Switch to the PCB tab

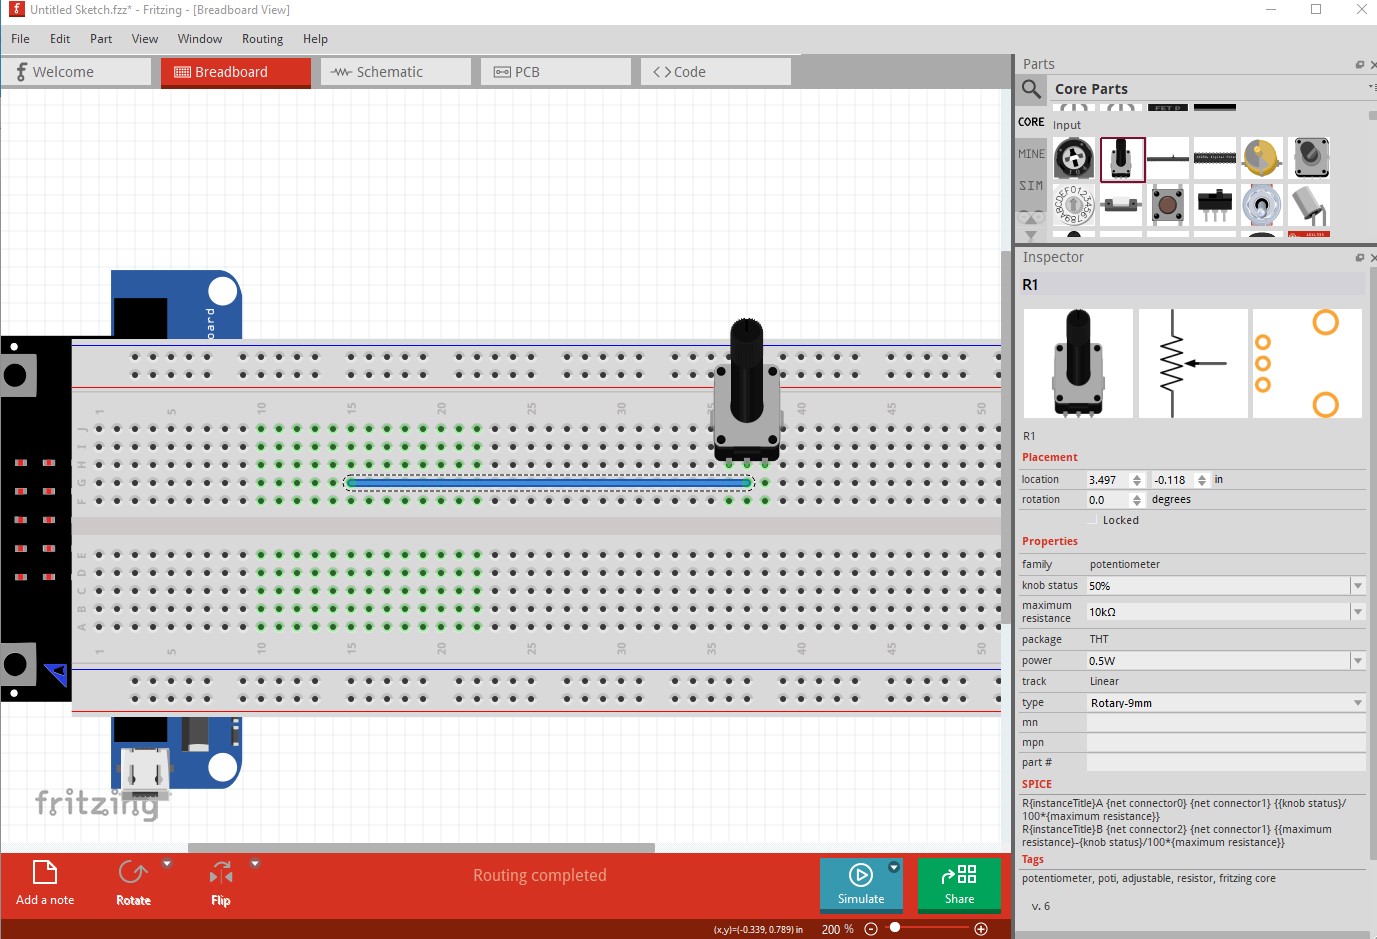coord(556,72)
